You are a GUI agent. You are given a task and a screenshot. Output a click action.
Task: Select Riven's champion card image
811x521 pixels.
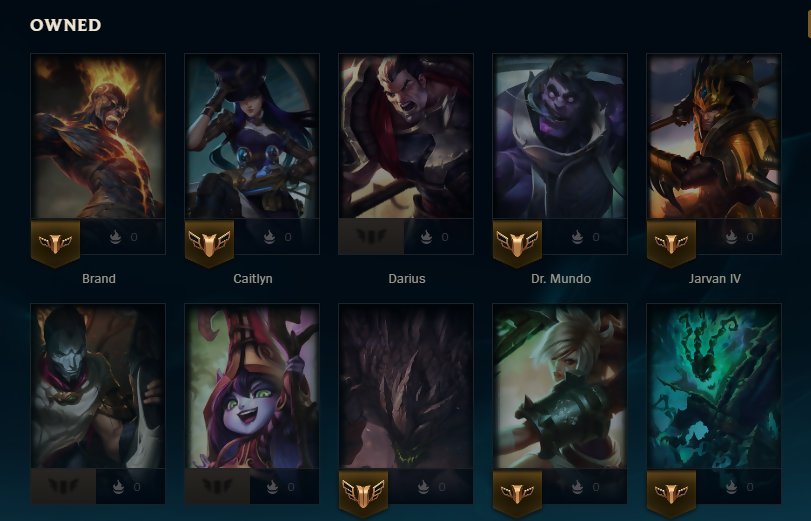(560, 386)
